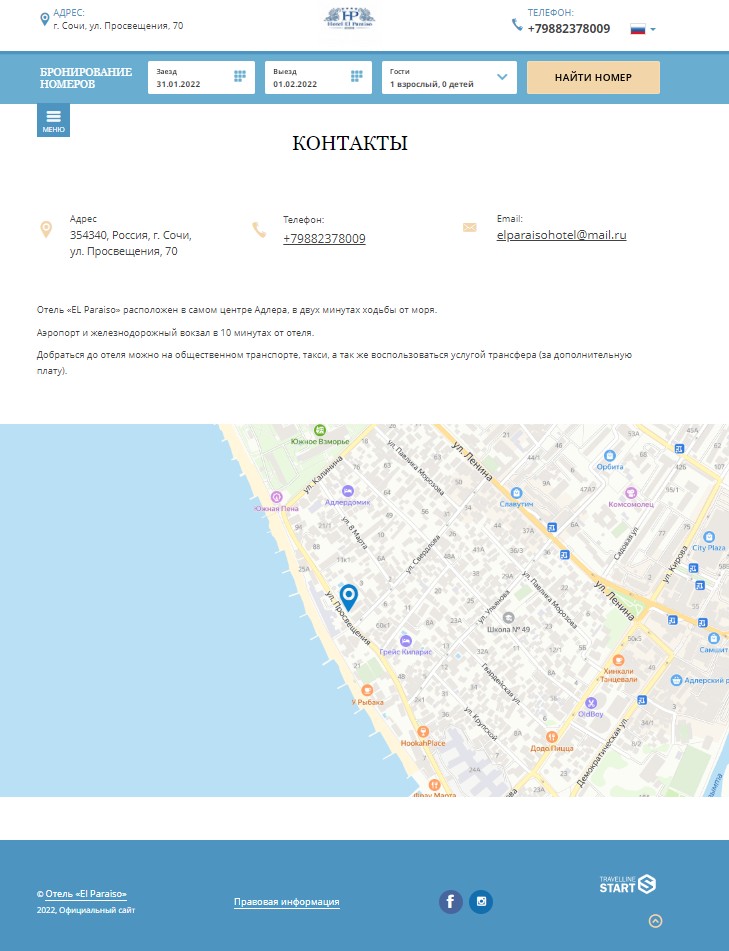Click the header phone number +79882378009

point(569,29)
